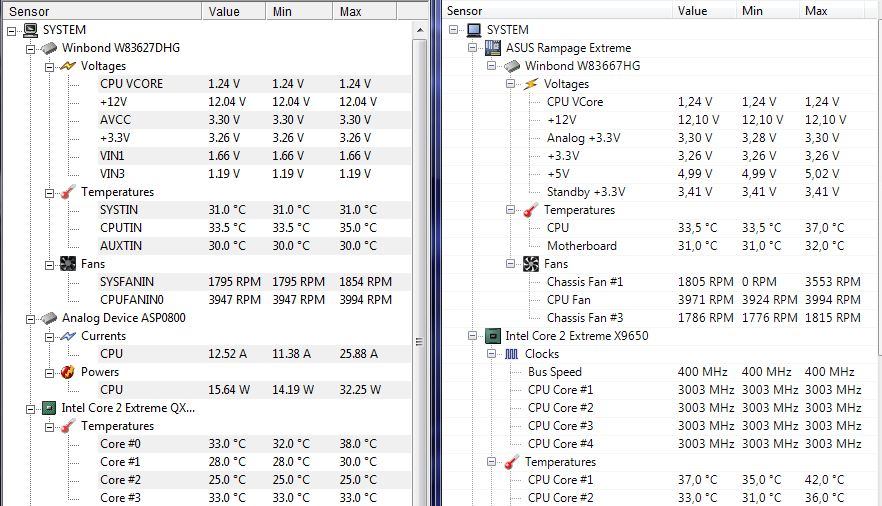This screenshot has width=882, height=506.
Task: Click the SYSTEM computer icon in left window
Action: click(x=30, y=30)
